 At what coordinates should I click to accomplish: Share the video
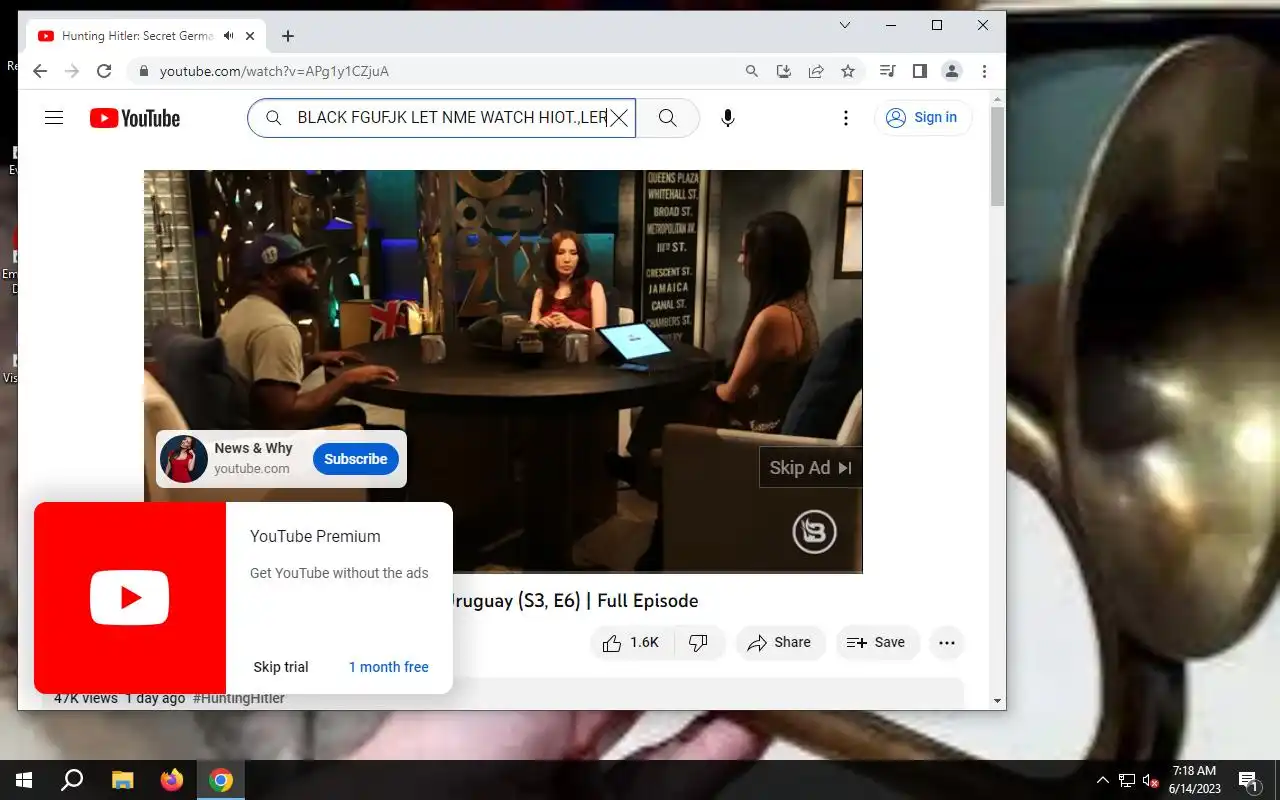[780, 643]
